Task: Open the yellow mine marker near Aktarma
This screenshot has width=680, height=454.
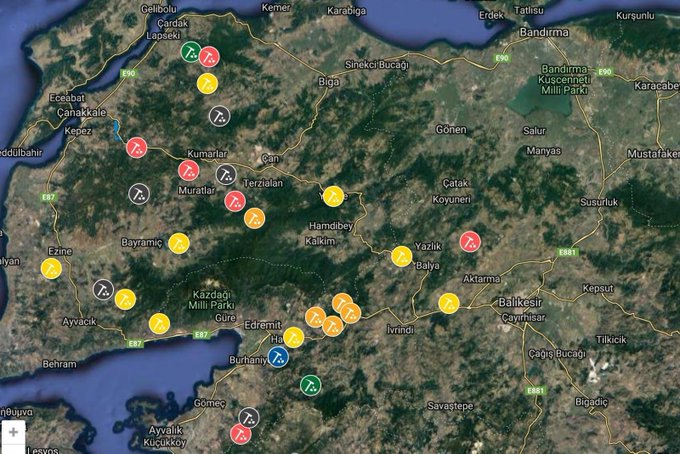Action: tap(448, 303)
